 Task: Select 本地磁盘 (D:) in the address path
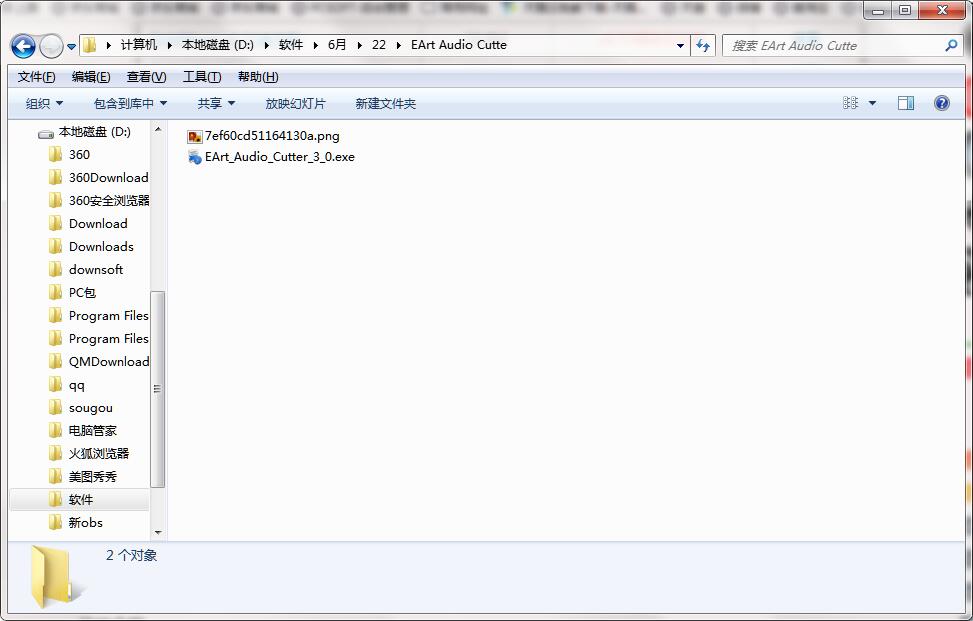point(217,45)
